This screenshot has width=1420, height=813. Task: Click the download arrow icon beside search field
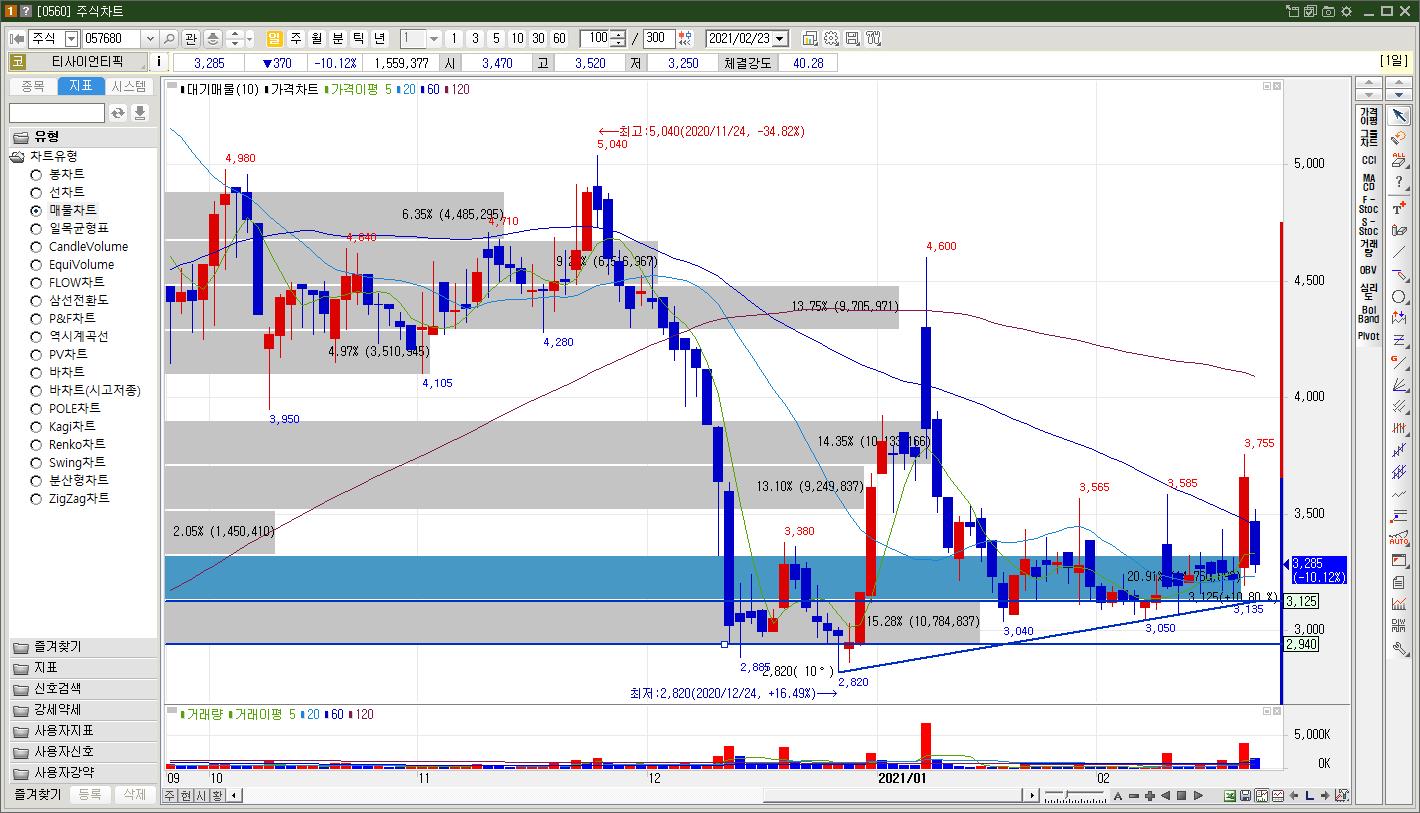click(x=140, y=112)
